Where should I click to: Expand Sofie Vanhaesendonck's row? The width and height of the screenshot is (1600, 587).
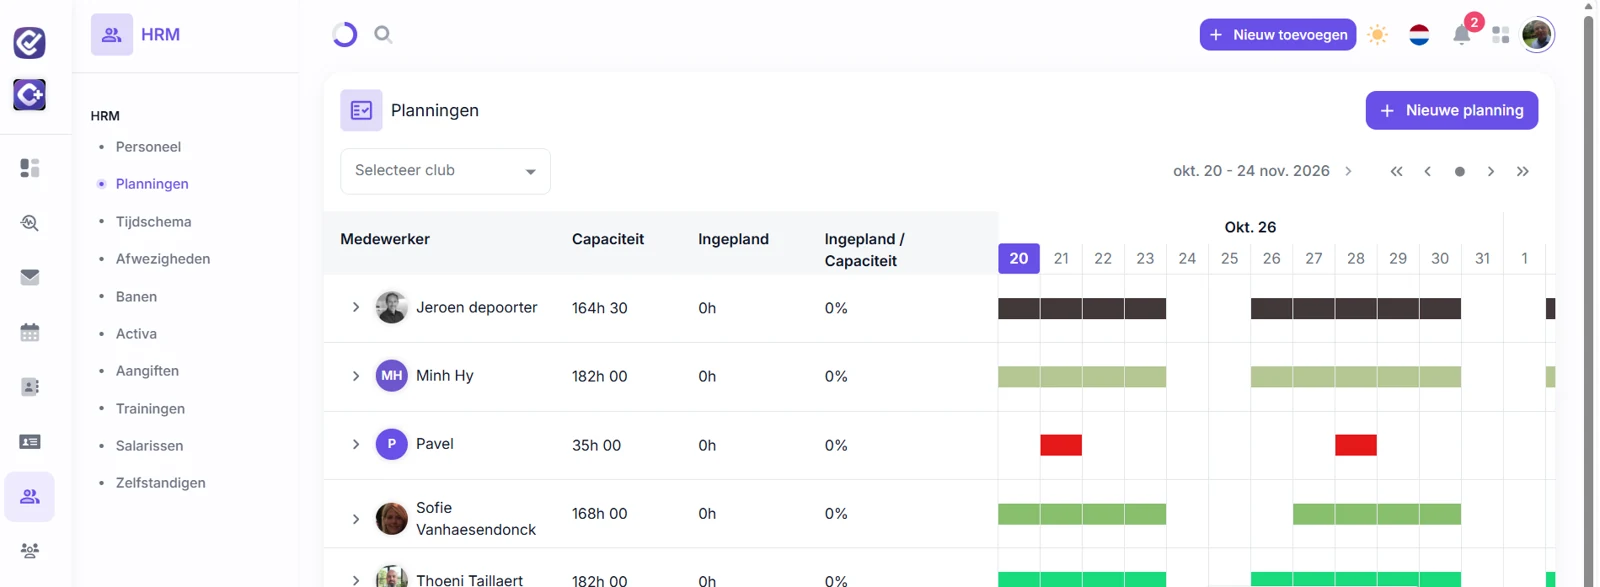(356, 519)
